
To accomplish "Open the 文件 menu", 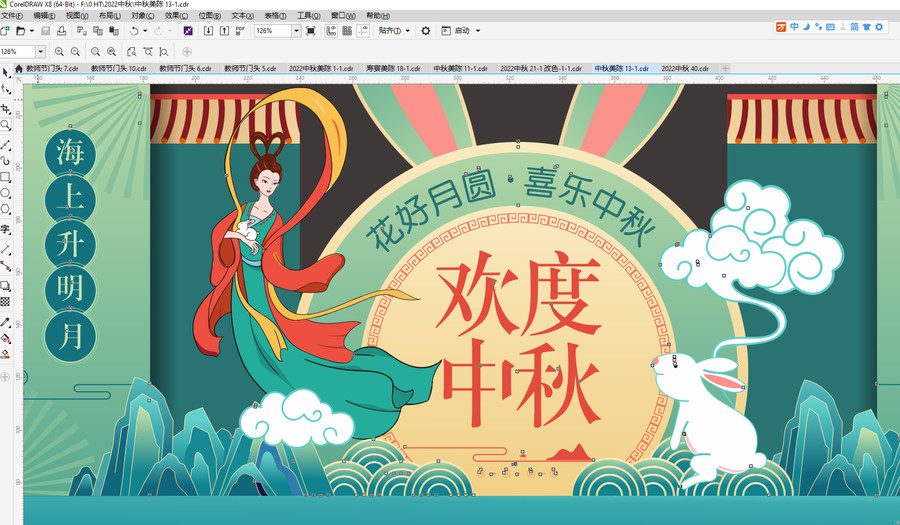I will click(11, 15).
